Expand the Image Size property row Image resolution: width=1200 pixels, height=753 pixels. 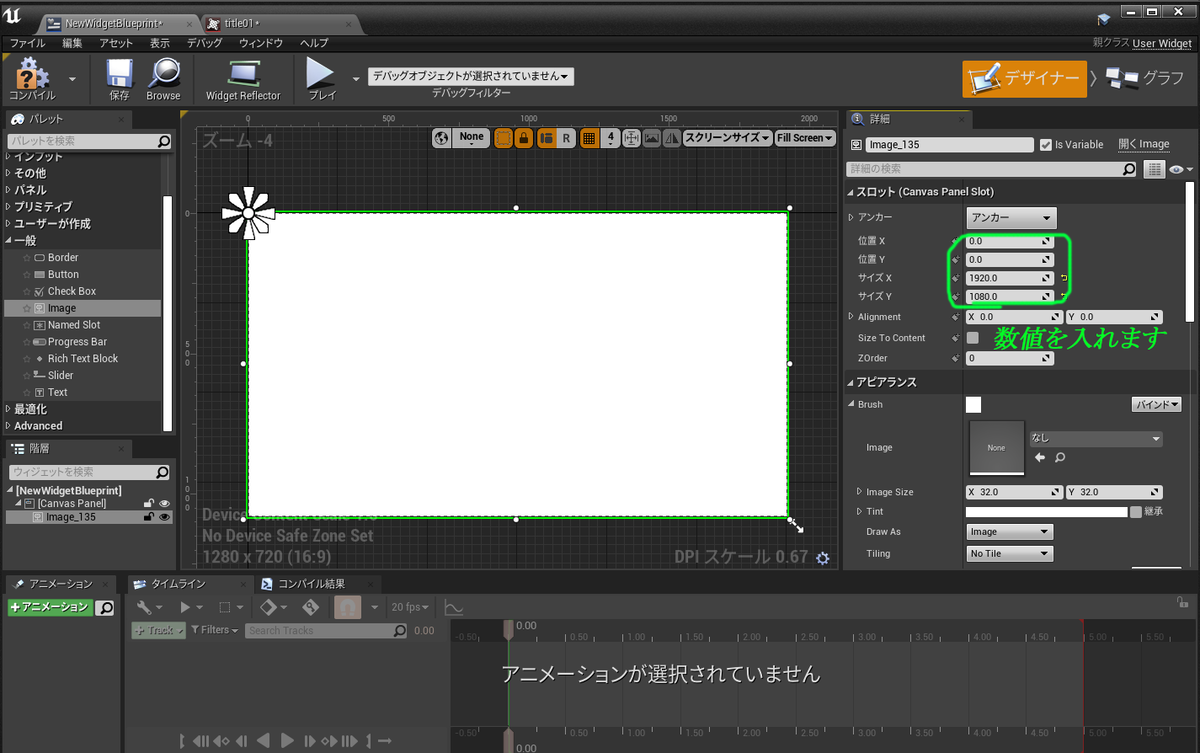[x=858, y=492]
